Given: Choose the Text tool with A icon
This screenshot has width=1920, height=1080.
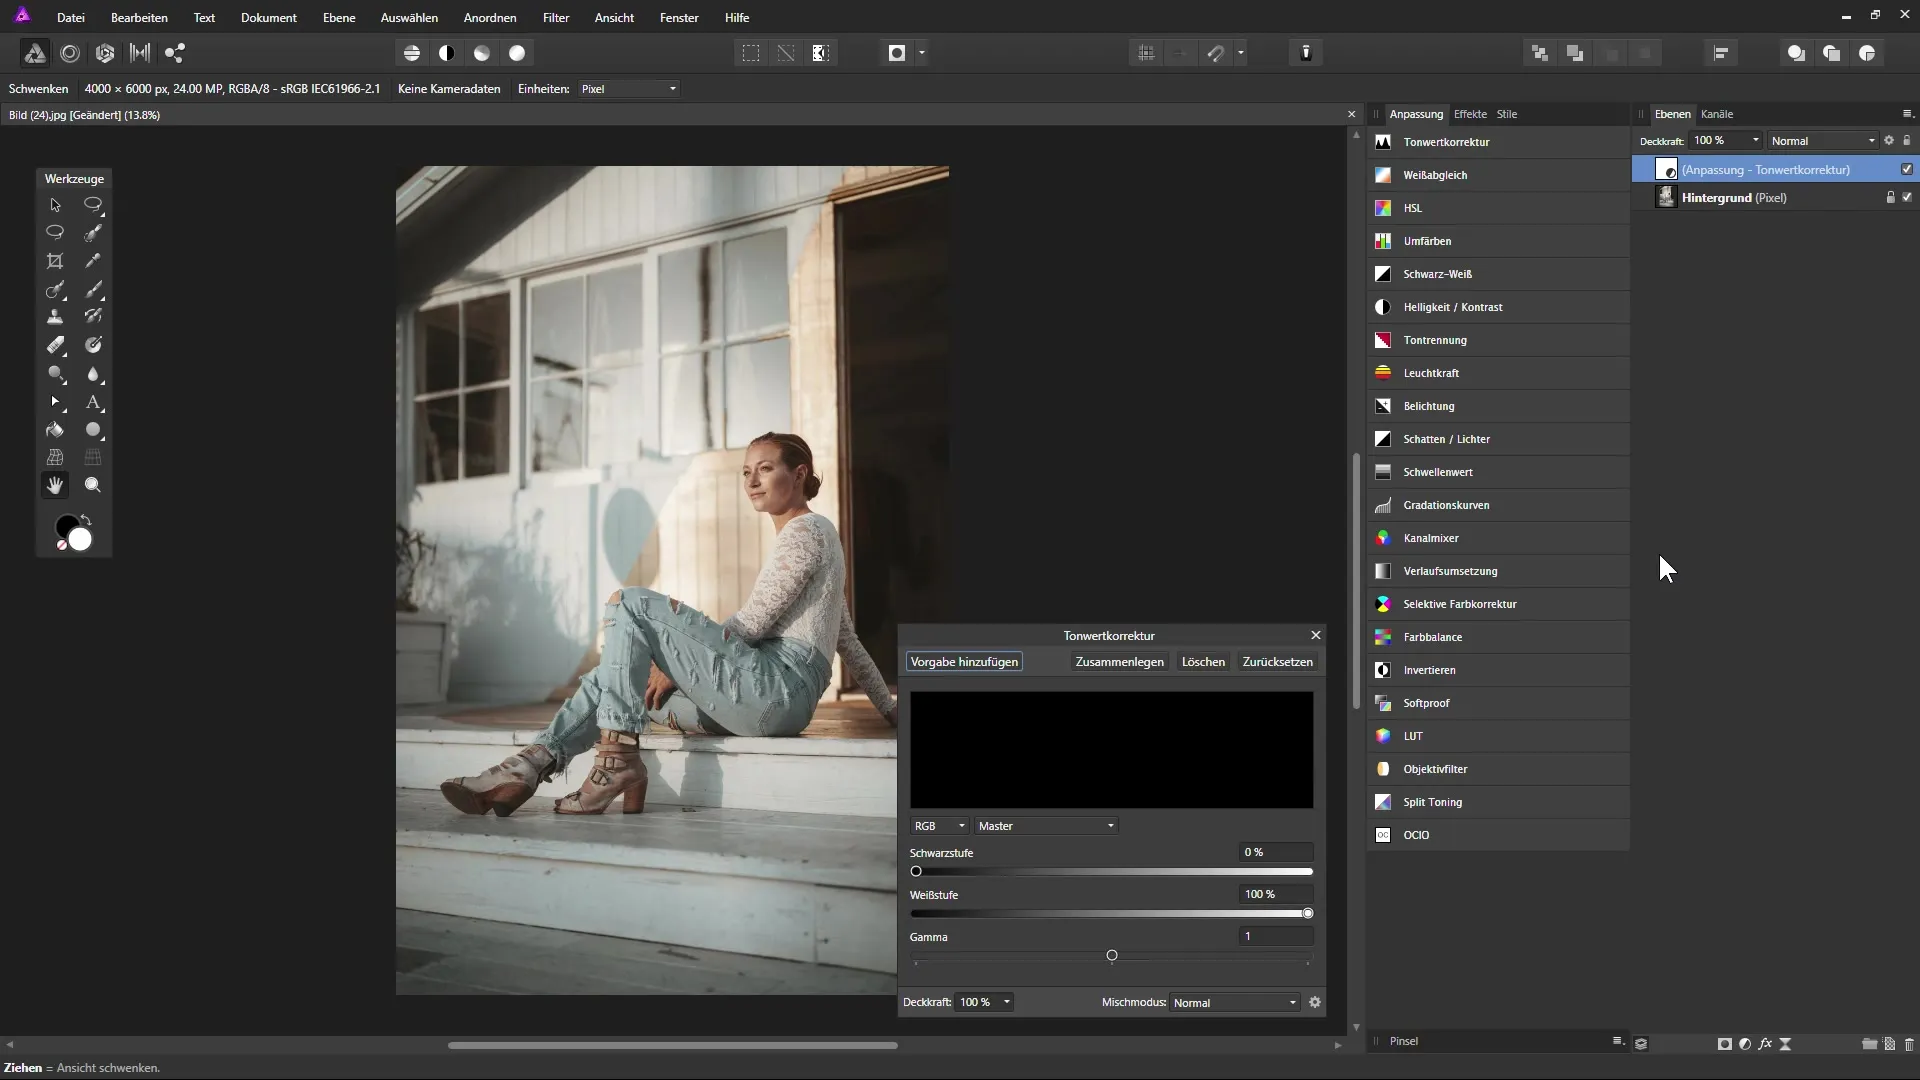Looking at the screenshot, I should click(93, 402).
